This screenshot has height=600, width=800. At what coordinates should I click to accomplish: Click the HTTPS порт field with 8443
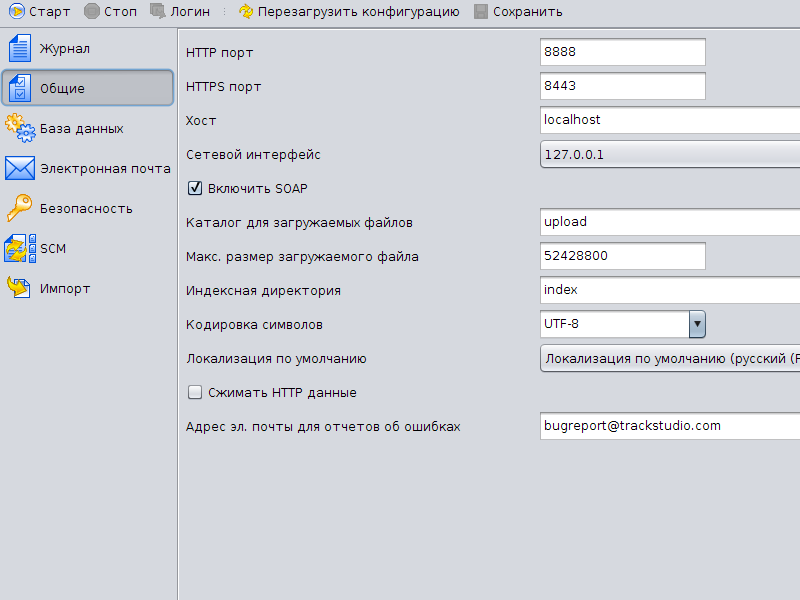[622, 86]
